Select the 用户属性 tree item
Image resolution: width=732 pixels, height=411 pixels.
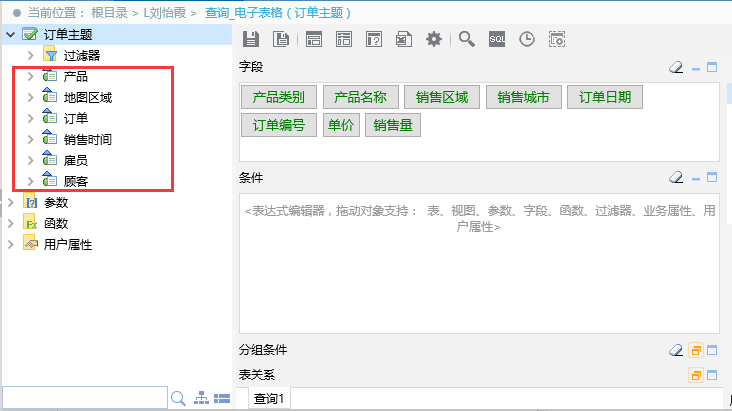pos(68,244)
